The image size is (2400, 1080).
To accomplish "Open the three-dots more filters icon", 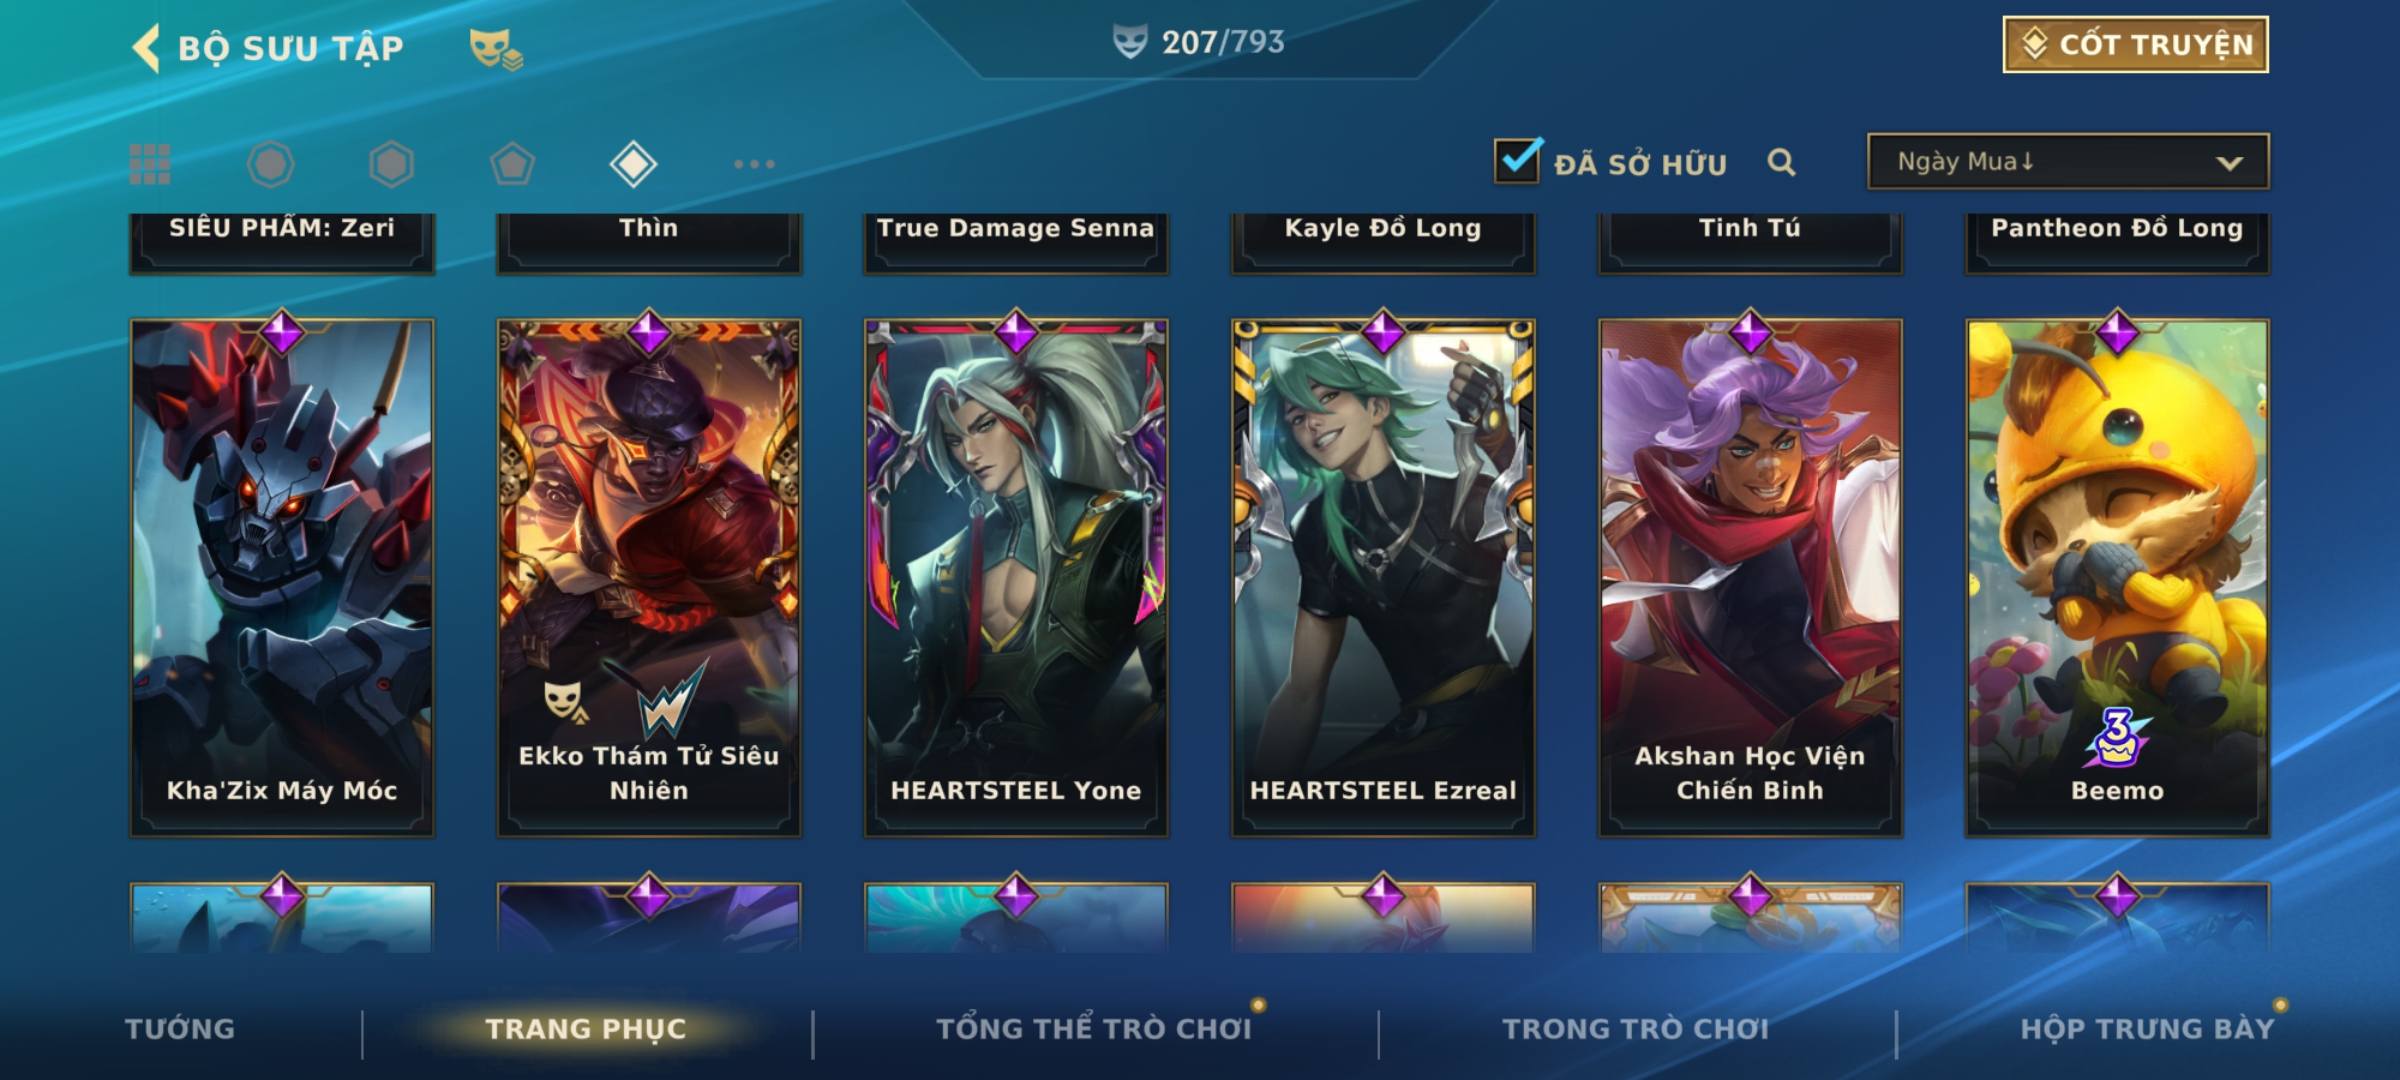I will coord(754,164).
